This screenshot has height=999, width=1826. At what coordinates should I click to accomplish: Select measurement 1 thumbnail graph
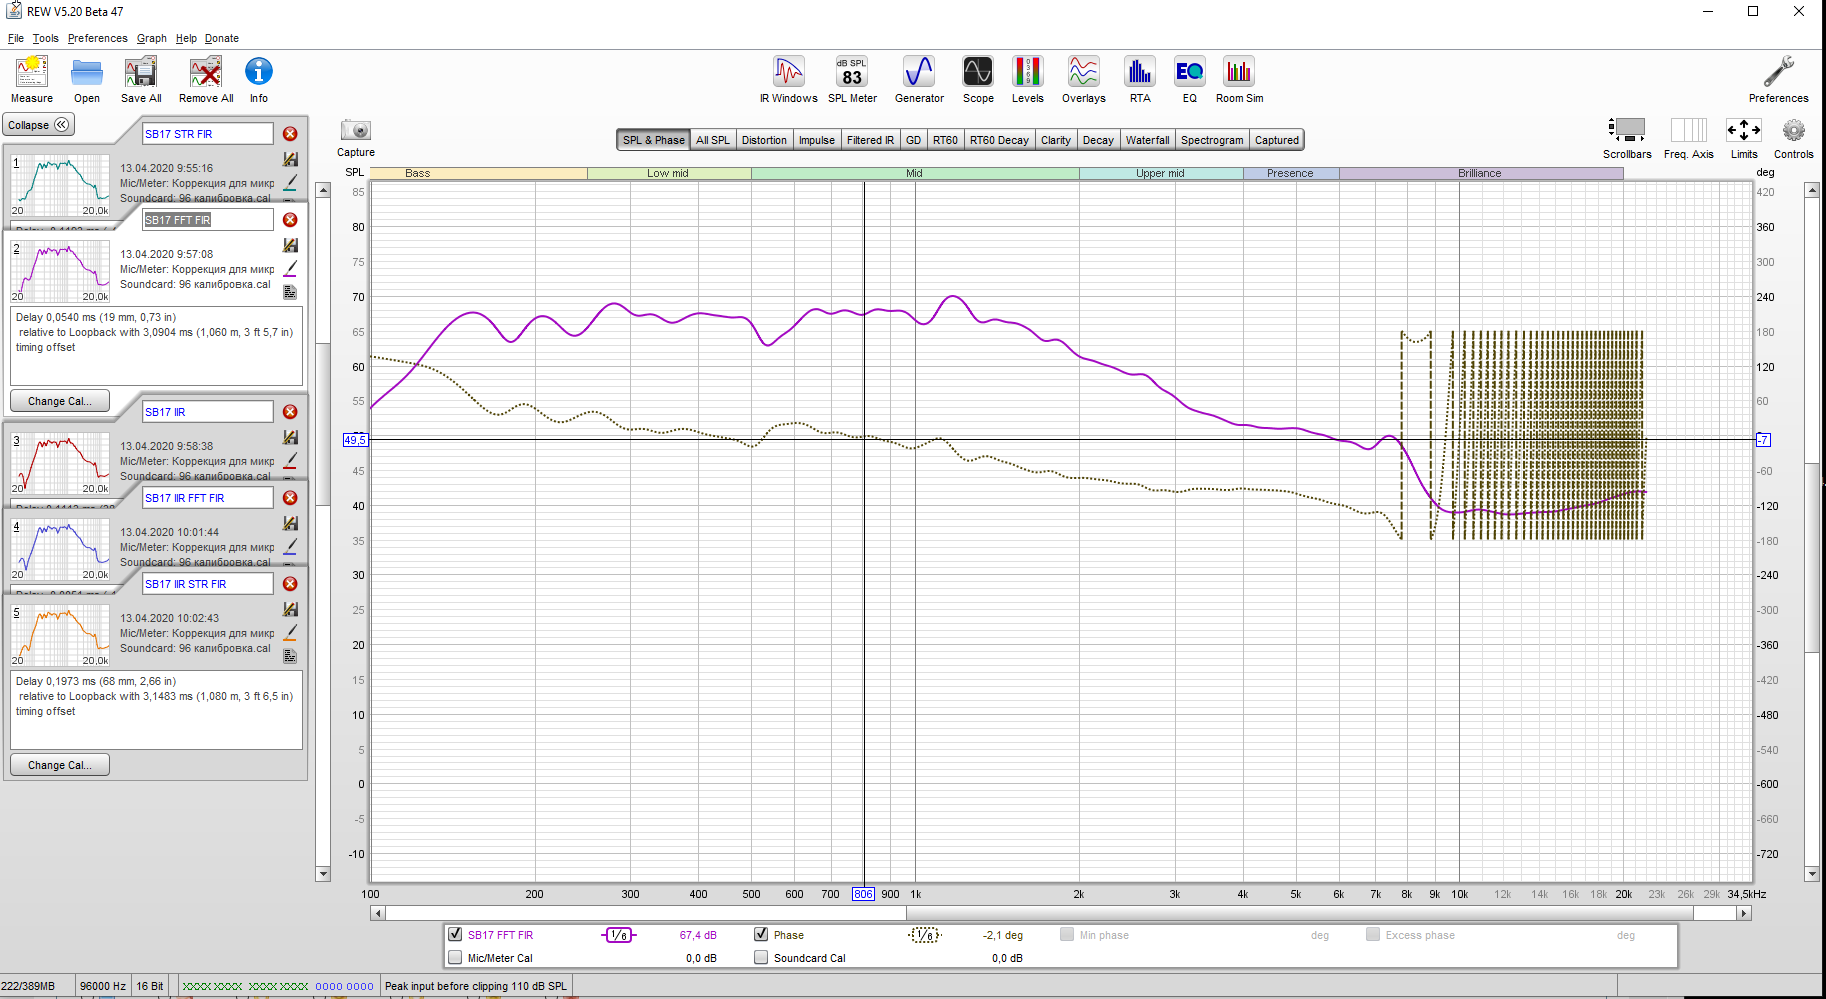coord(60,185)
